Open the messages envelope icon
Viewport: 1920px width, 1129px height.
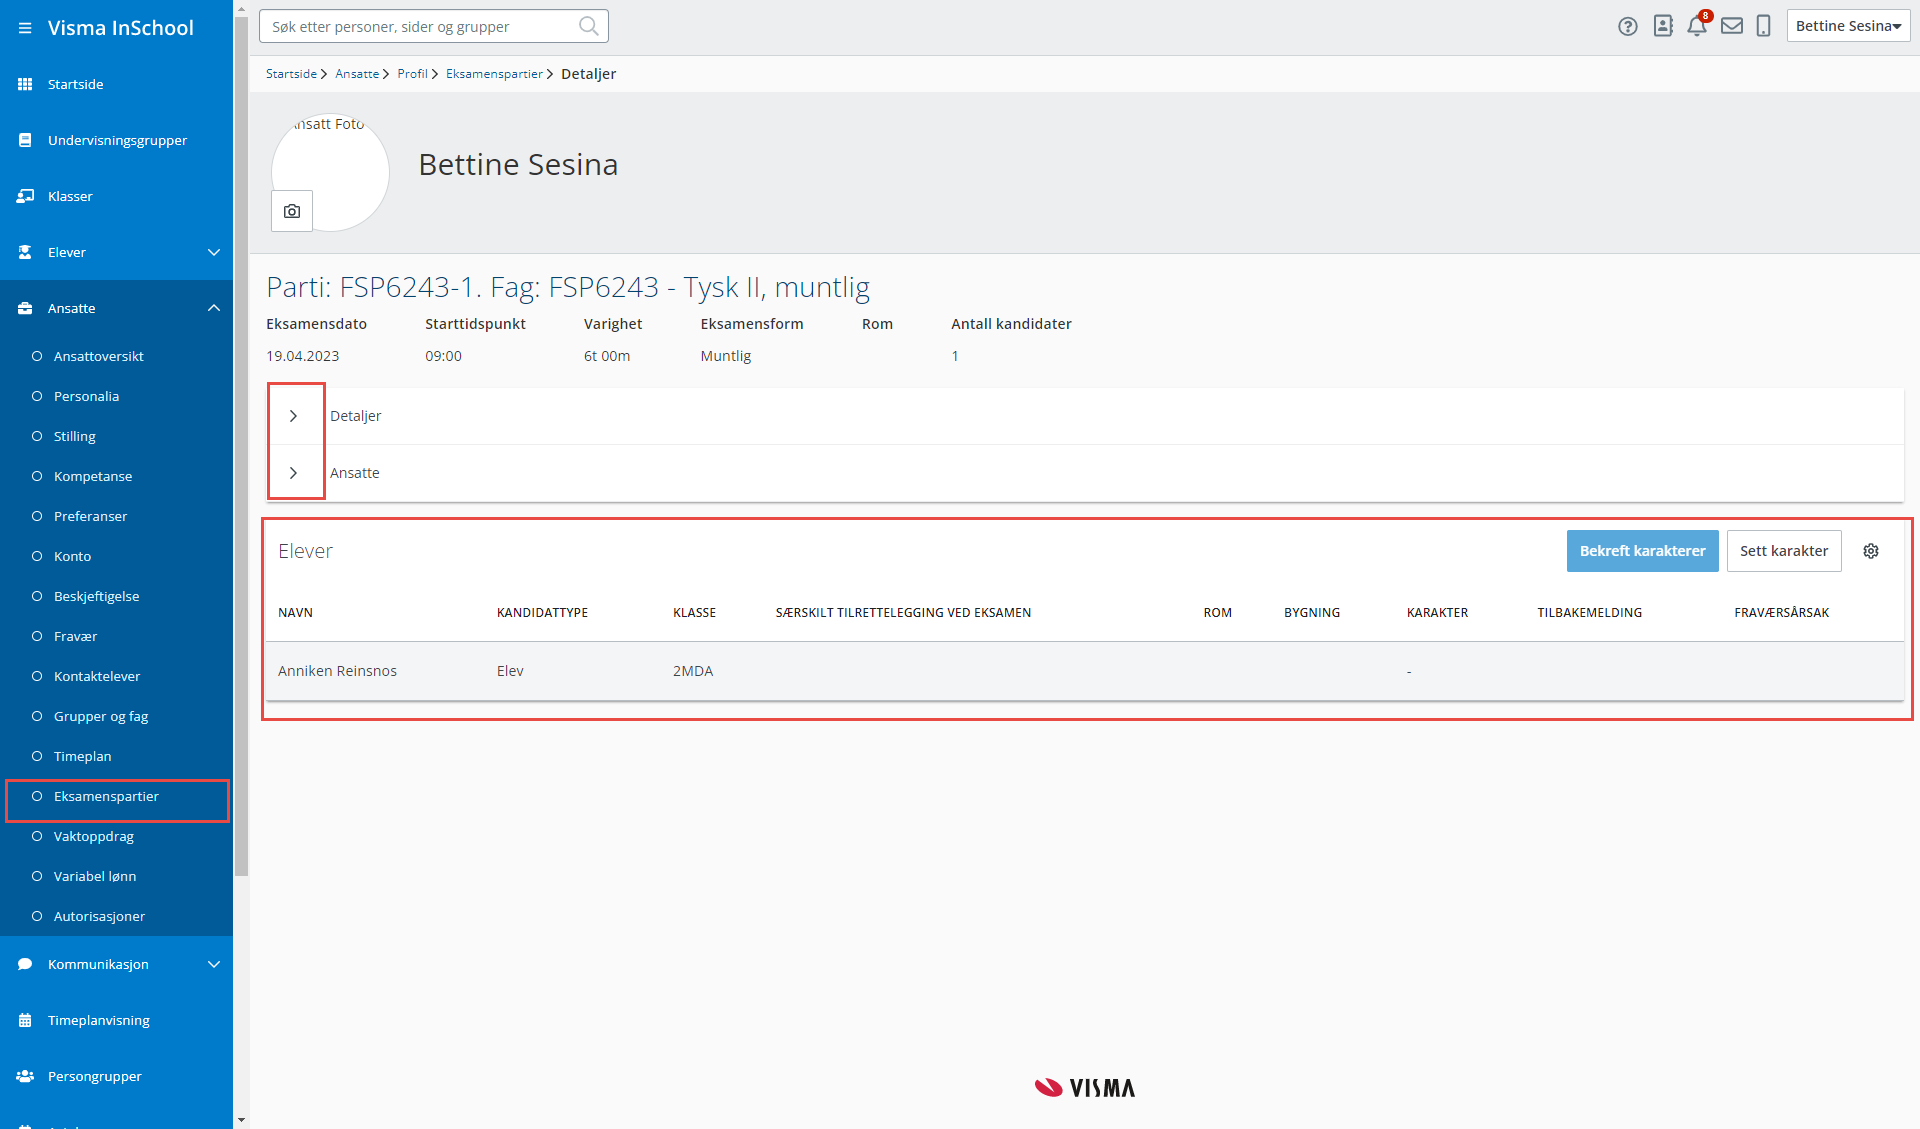(1732, 27)
